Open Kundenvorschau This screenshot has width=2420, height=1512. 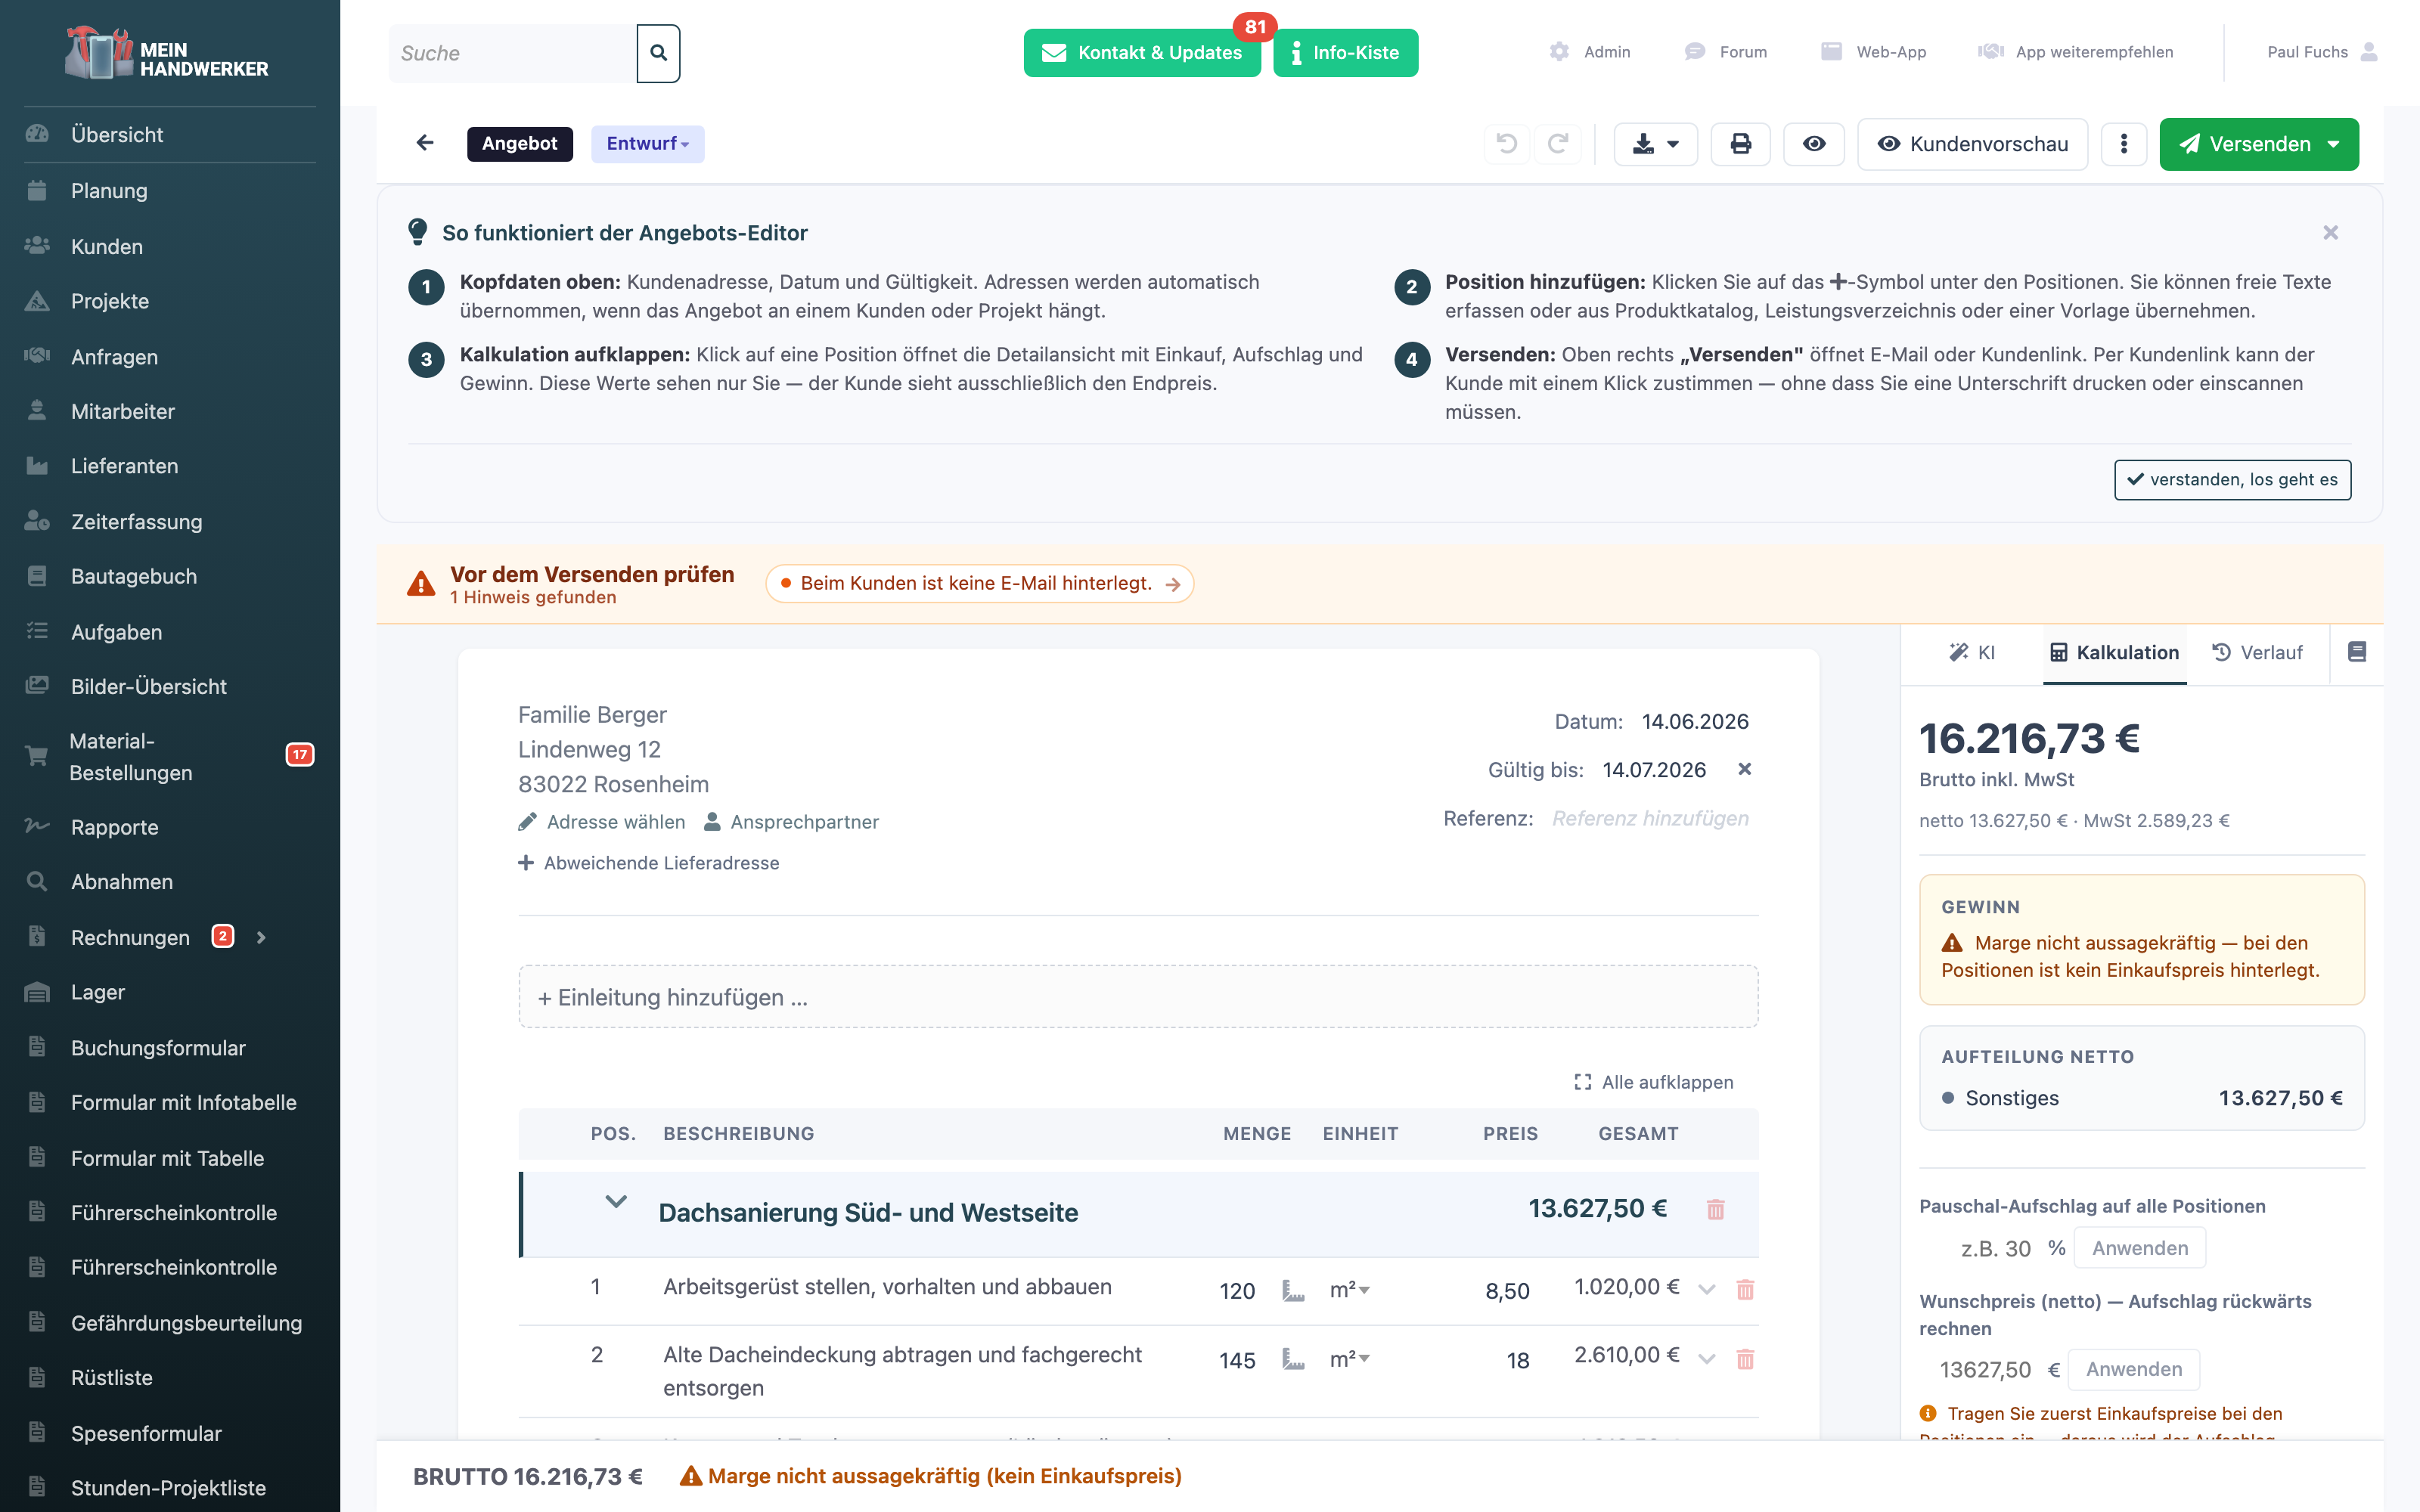coord(1972,144)
